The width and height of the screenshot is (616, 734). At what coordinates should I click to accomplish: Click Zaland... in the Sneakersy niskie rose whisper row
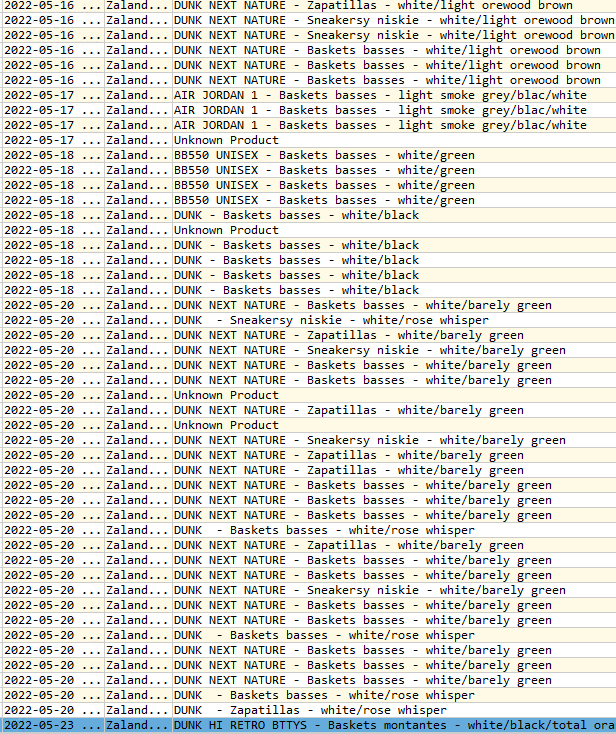tap(138, 320)
